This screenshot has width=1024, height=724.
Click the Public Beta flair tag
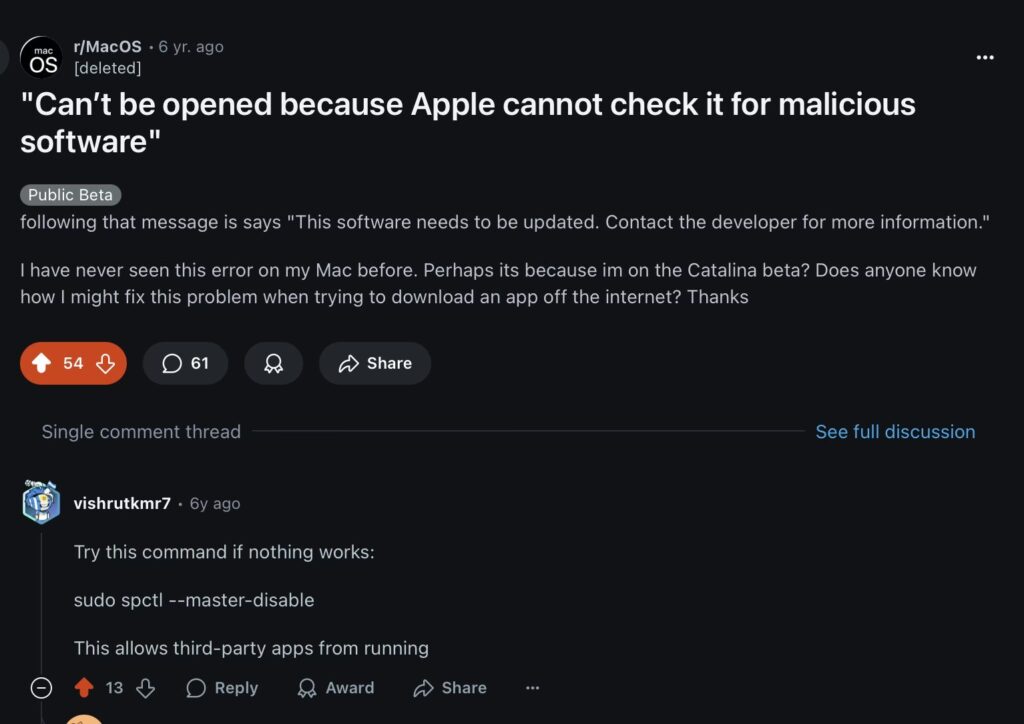point(70,195)
